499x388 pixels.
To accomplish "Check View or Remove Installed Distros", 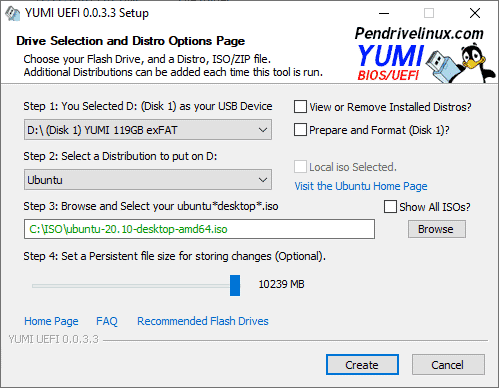I will [300, 107].
